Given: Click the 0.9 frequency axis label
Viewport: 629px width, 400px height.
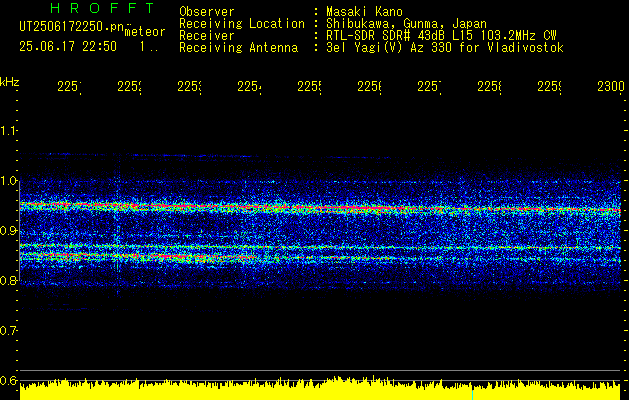Looking at the screenshot, I should (8, 231).
